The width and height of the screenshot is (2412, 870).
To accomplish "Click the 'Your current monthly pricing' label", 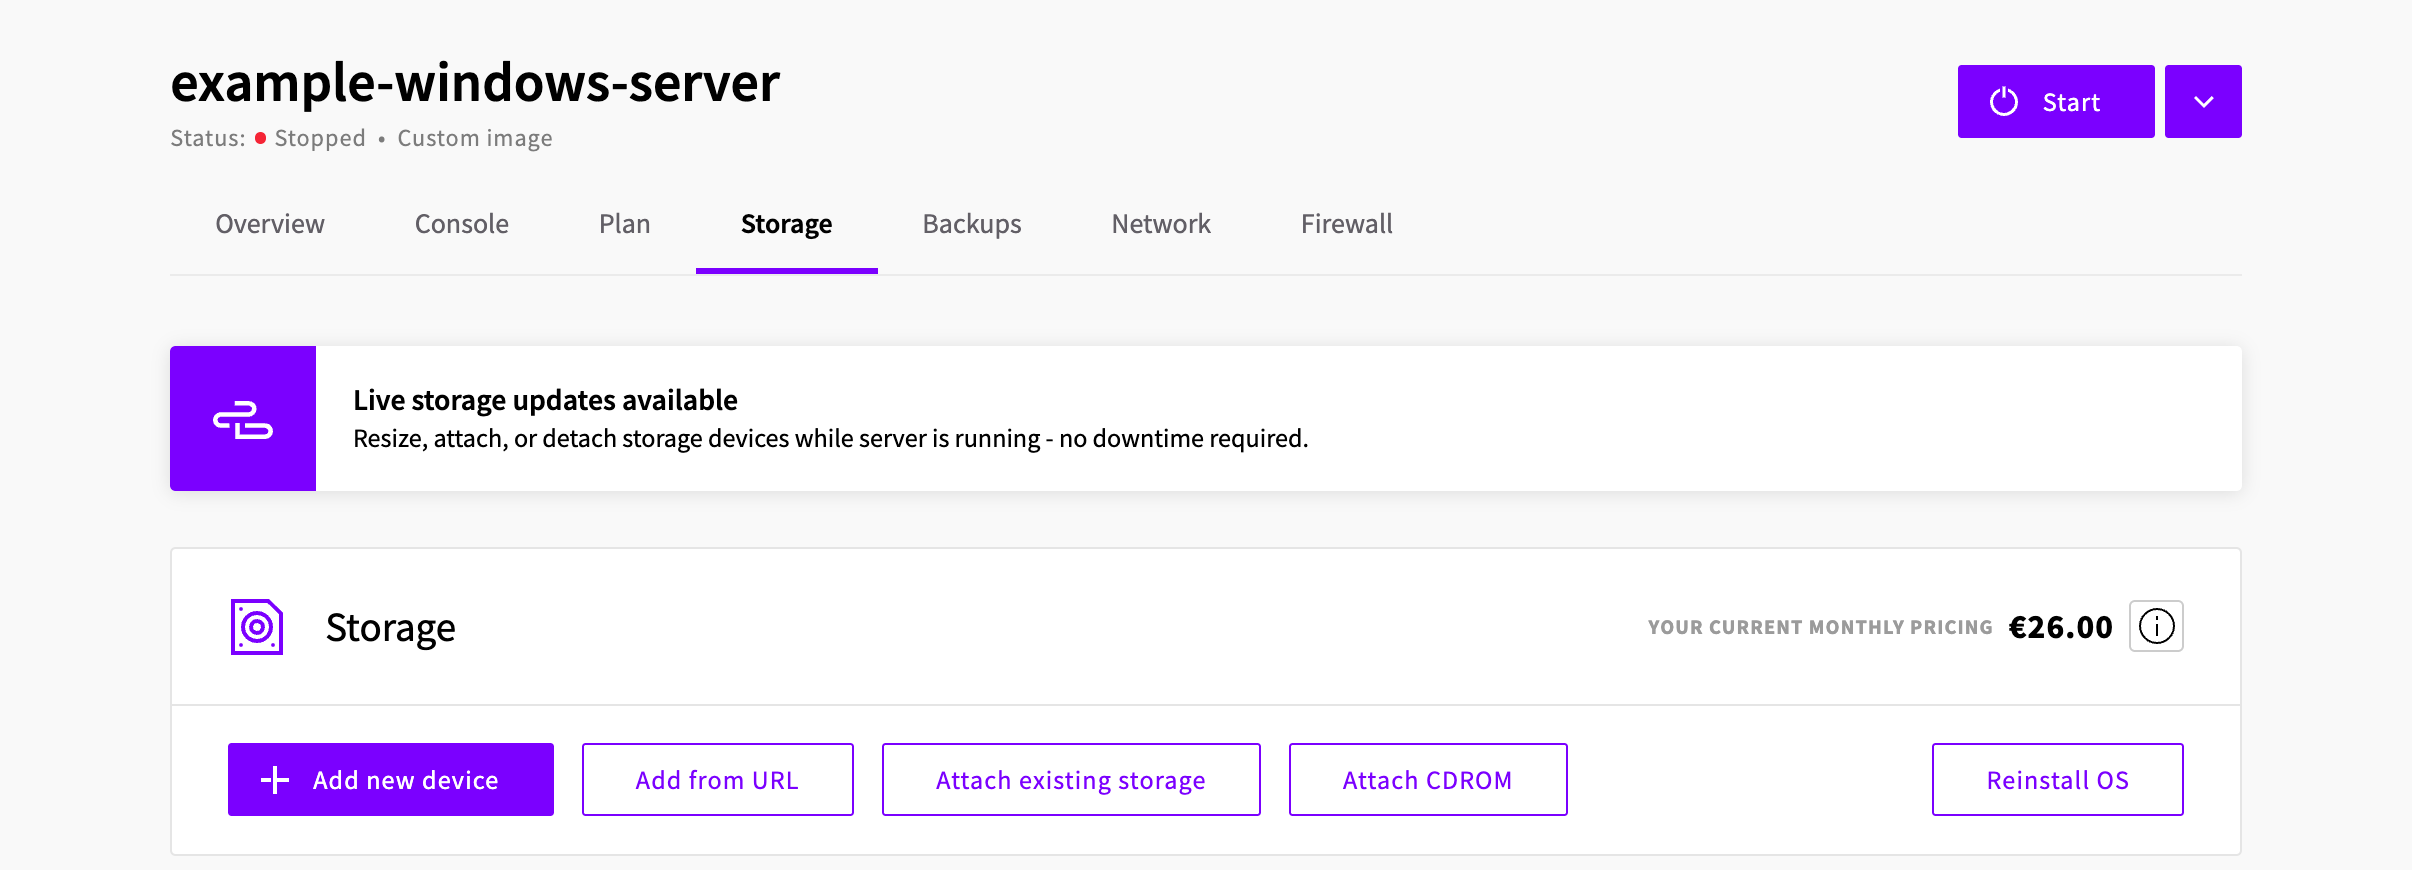I will tap(1820, 628).
